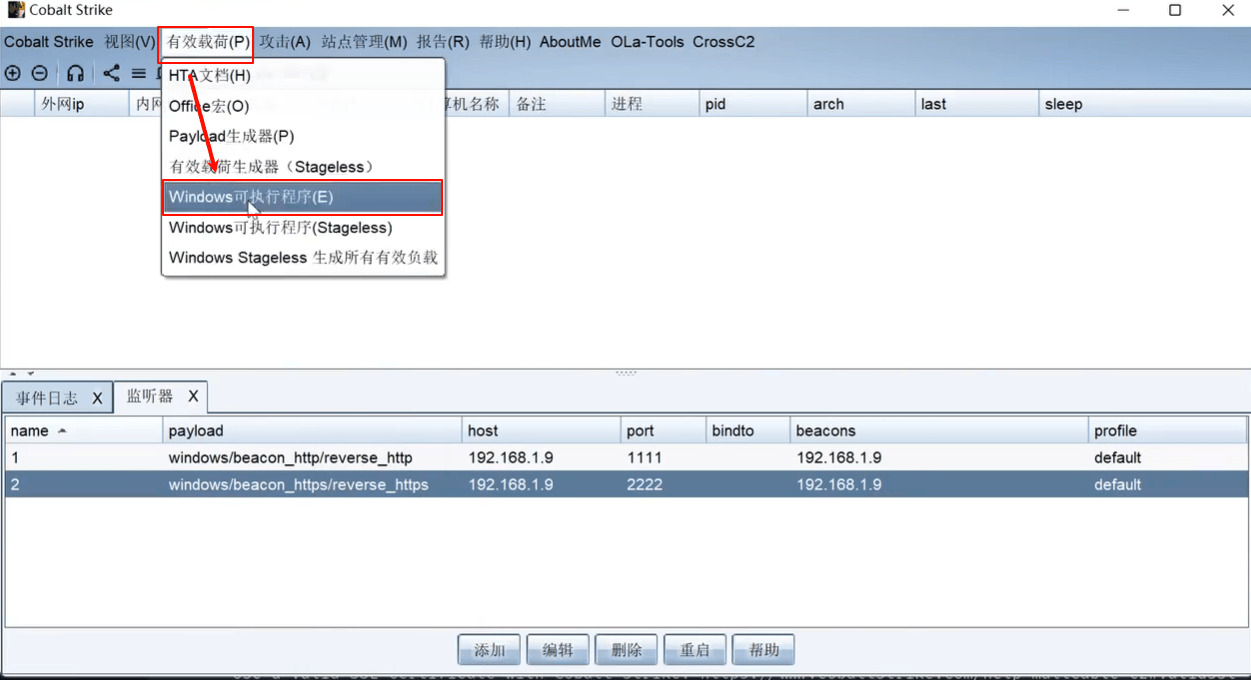Click the sleep column header

(1144, 104)
